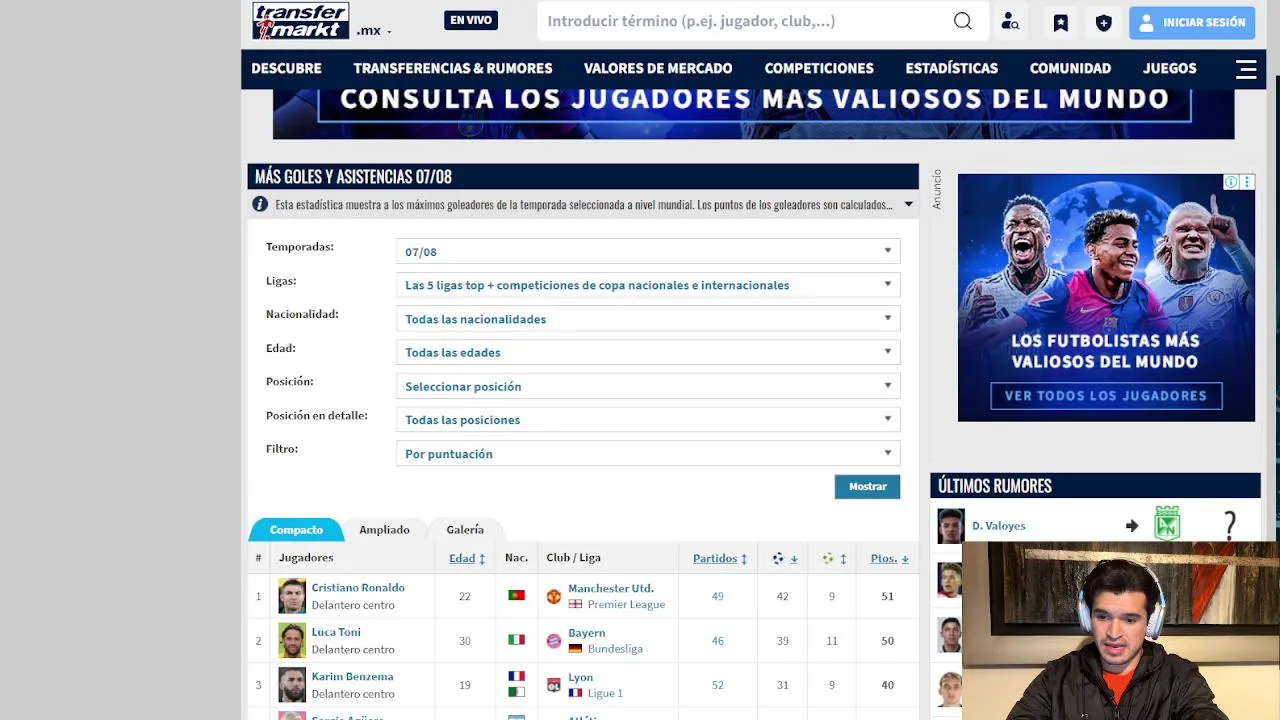Click the info icon beside statistic description

[x=260, y=204]
